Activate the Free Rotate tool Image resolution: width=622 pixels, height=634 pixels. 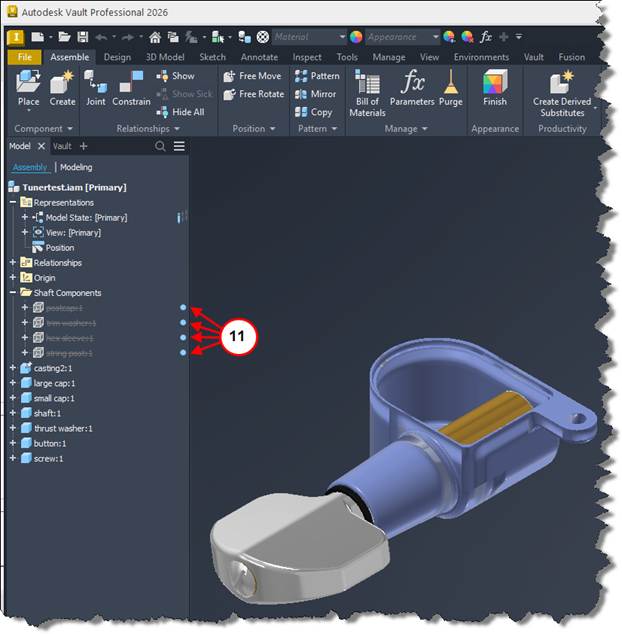click(x=254, y=94)
